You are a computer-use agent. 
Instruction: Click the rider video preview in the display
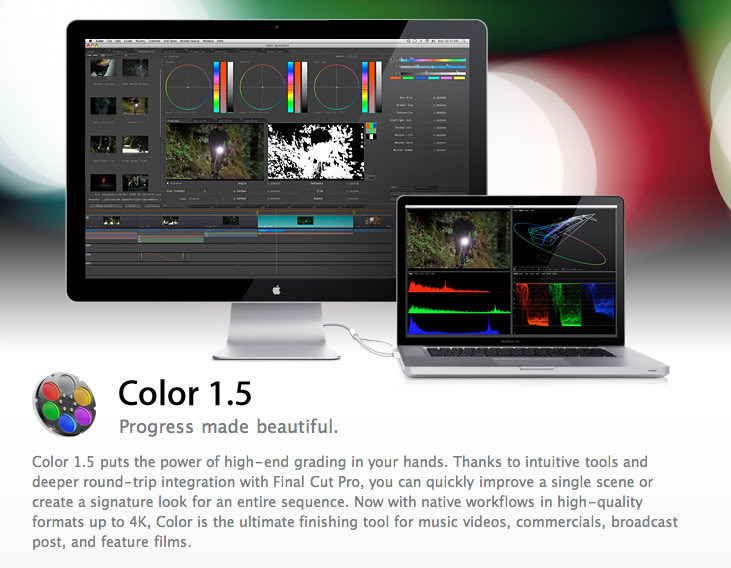click(215, 151)
